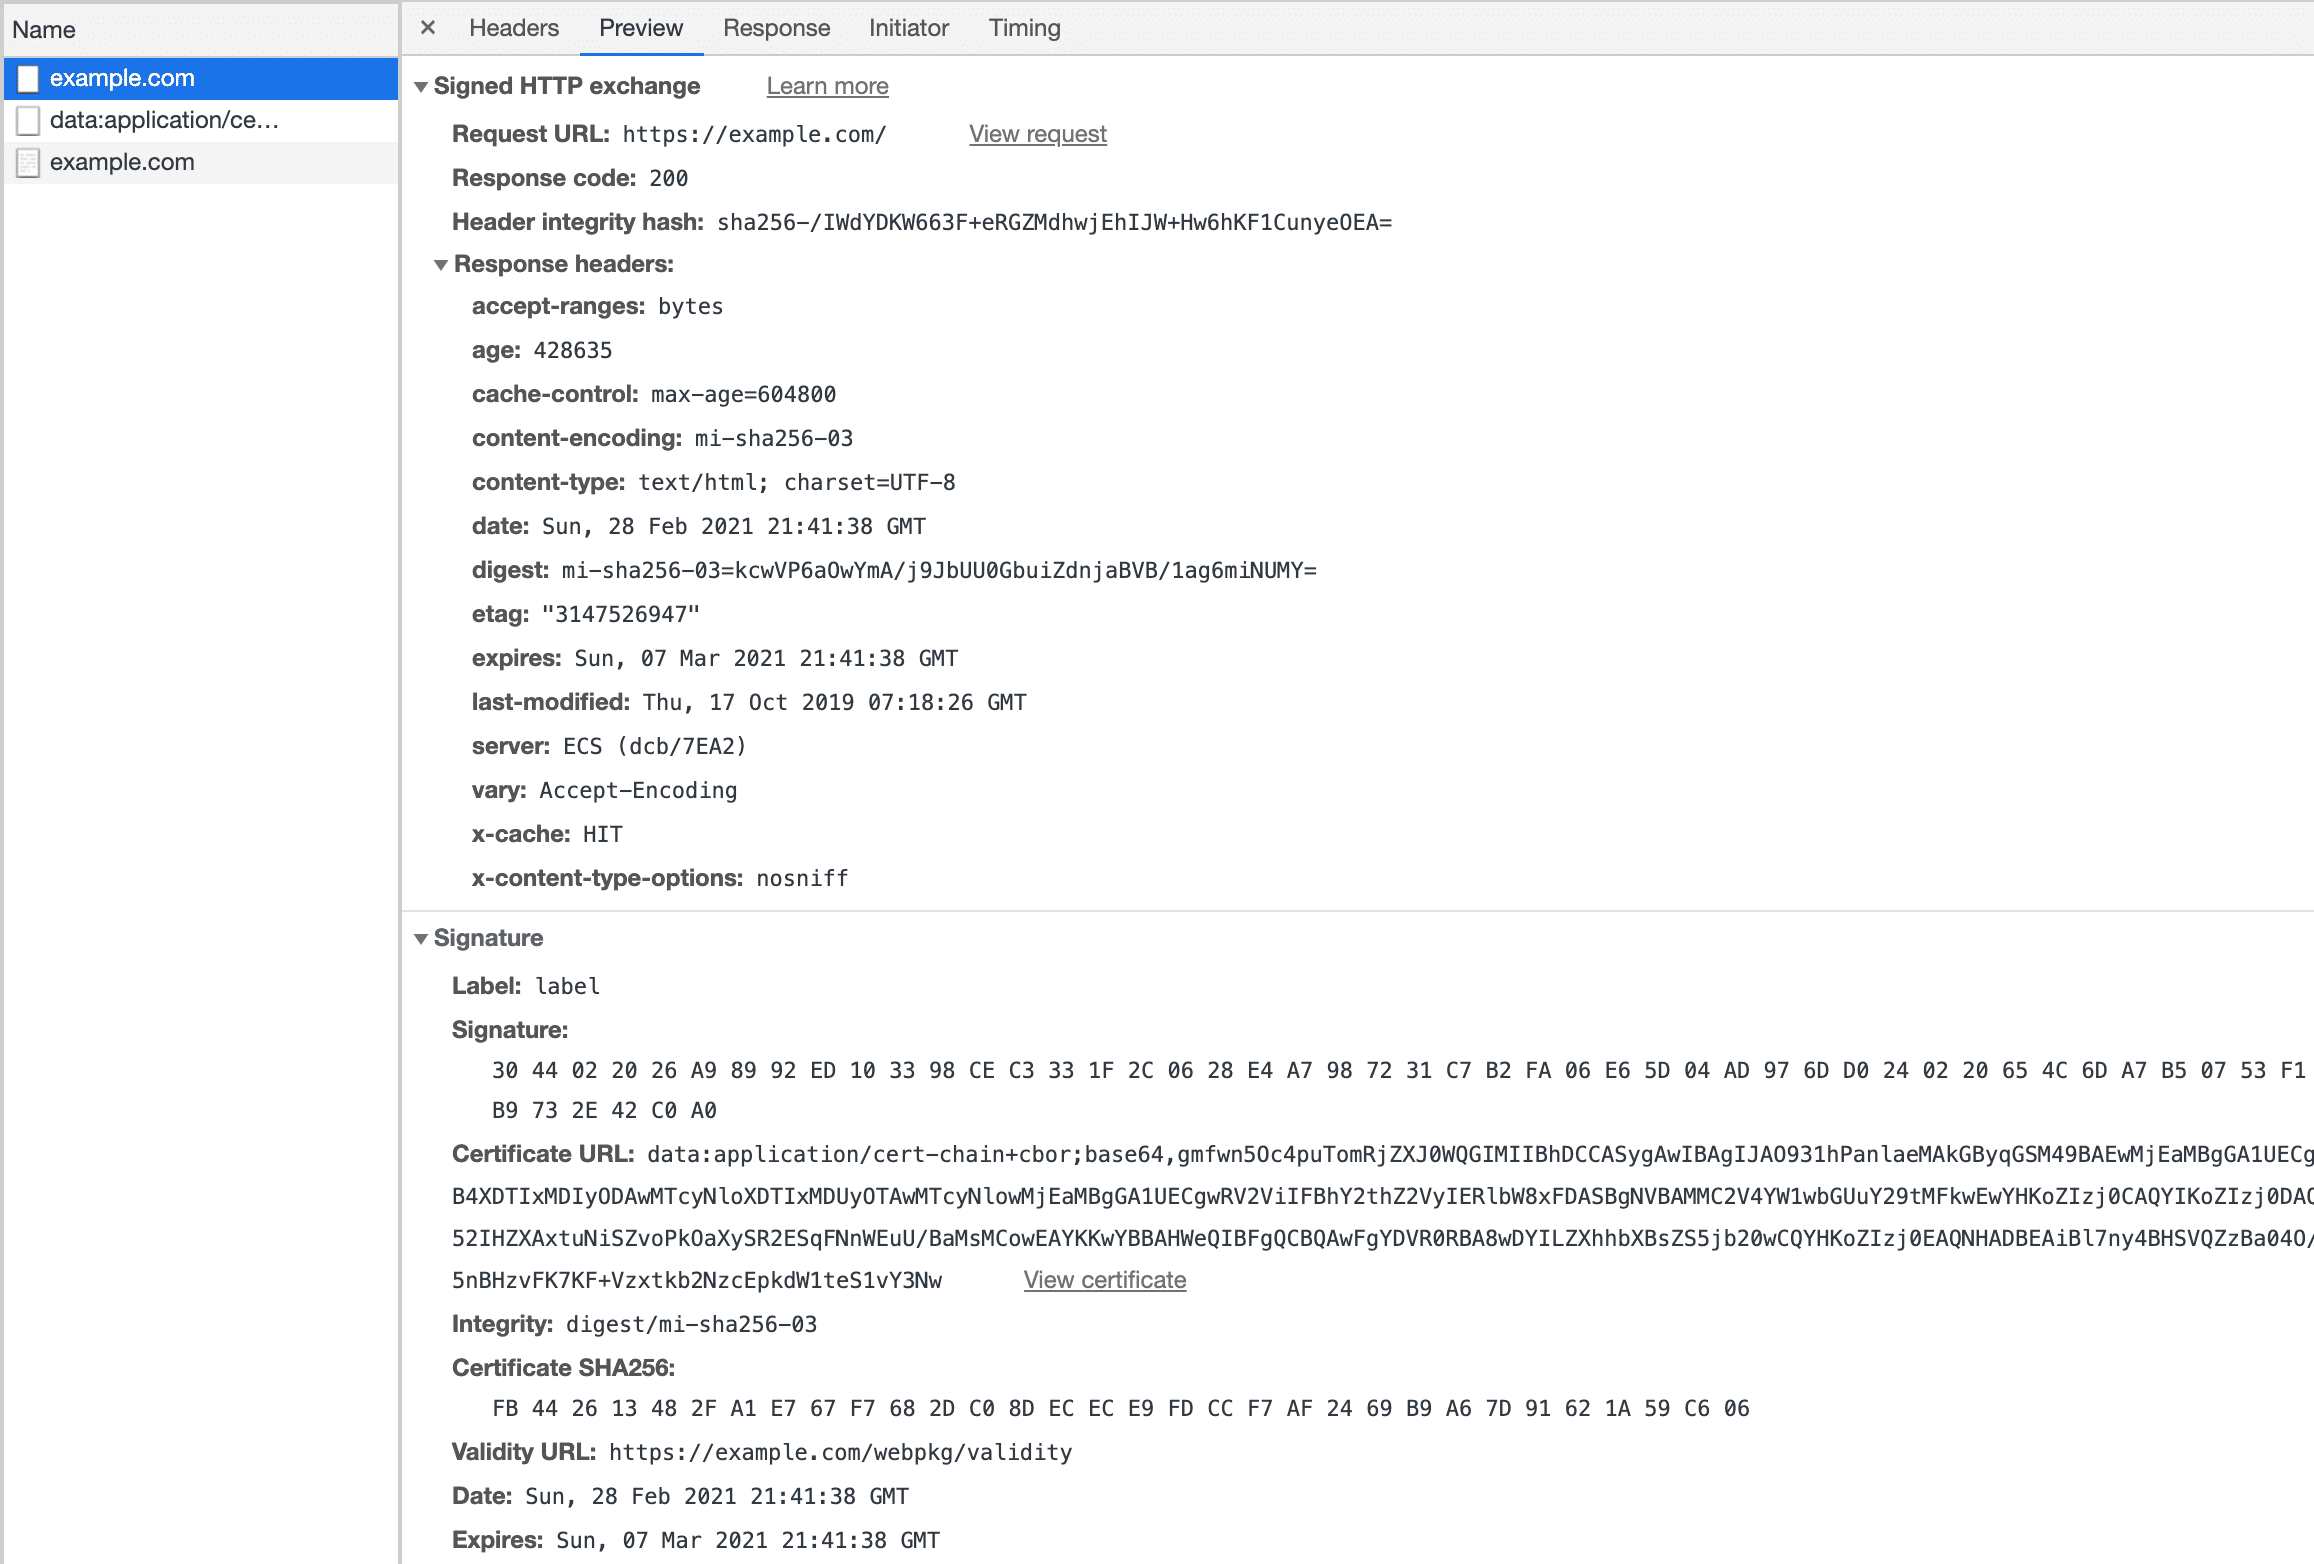Image resolution: width=2314 pixels, height=1564 pixels.
Task: Select the Preview tab
Action: click(x=640, y=28)
